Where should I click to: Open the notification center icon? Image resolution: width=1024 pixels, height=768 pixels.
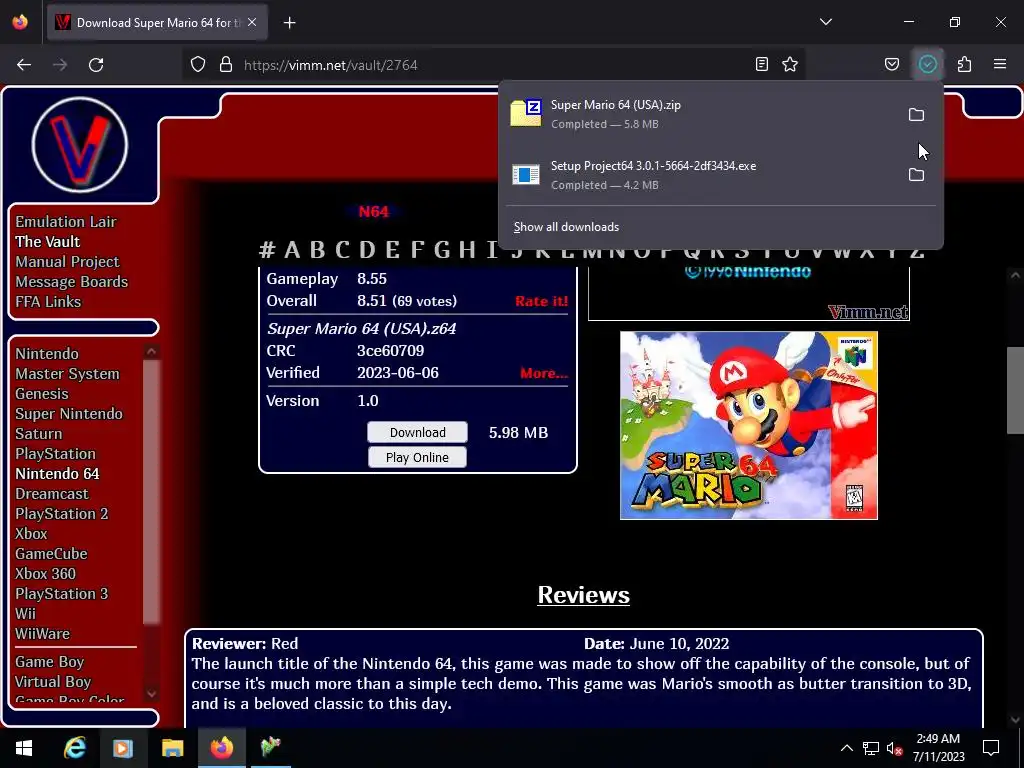991,748
